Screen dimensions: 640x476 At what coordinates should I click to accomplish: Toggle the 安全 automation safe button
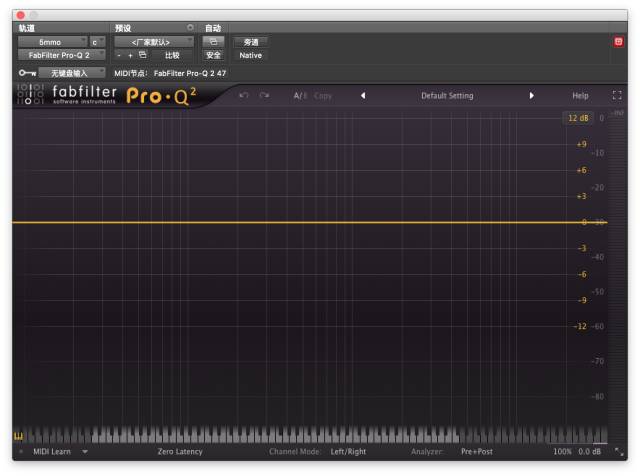point(213,55)
